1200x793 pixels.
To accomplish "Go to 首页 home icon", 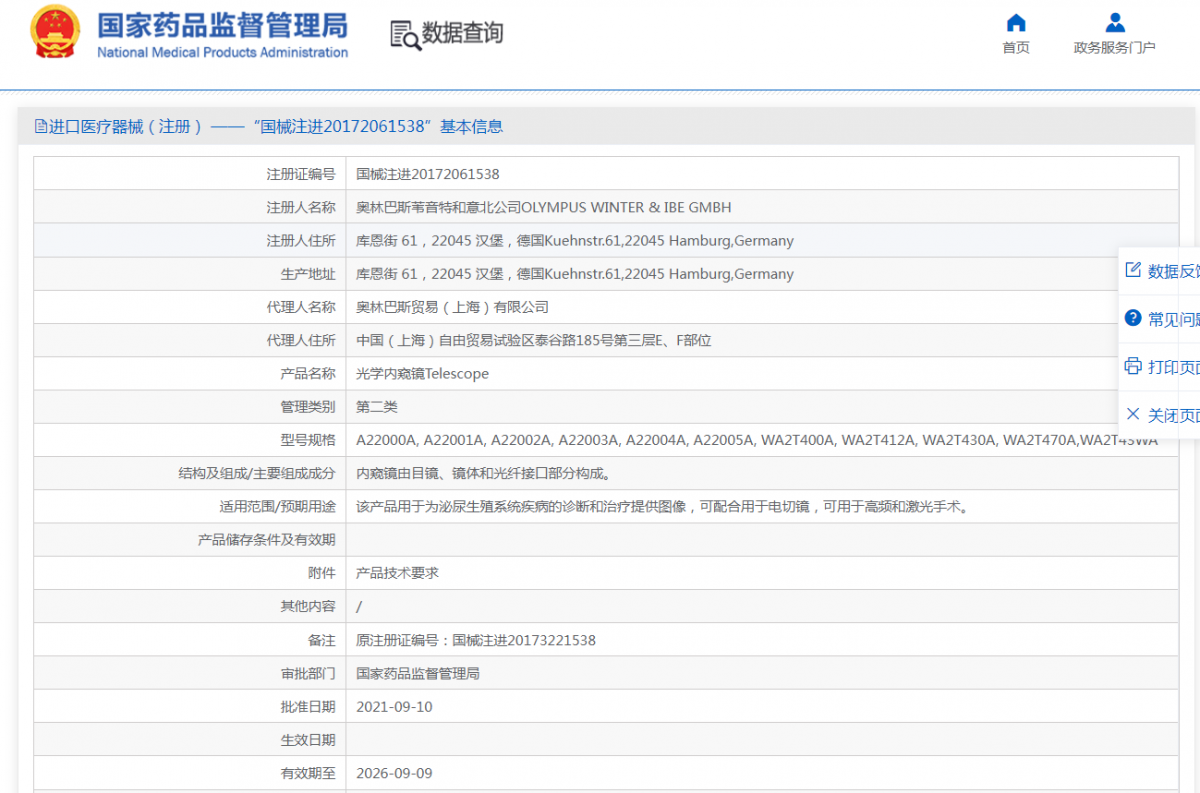I will point(1016,22).
